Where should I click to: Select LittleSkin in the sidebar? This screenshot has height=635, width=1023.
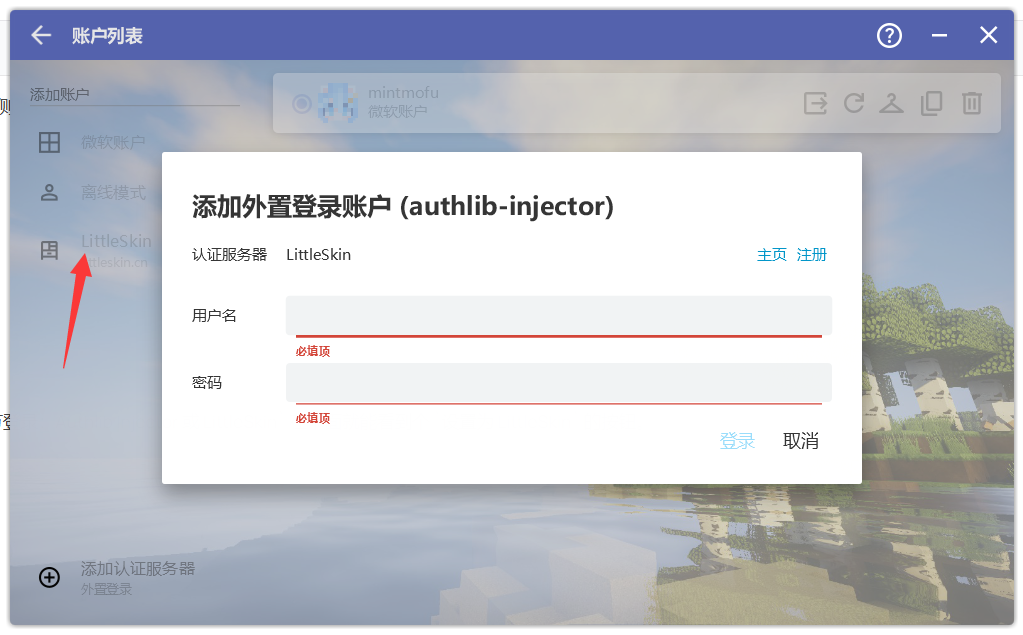(115, 241)
